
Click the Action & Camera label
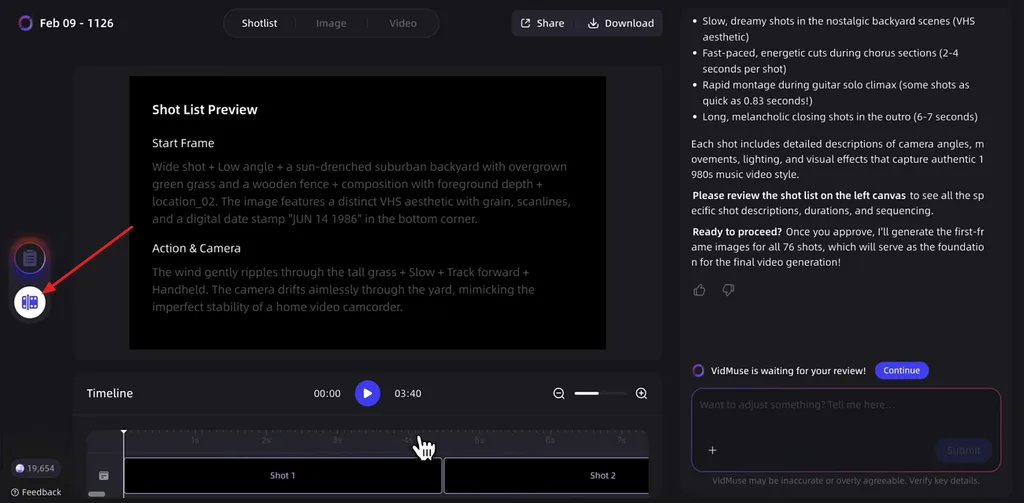[x=197, y=248]
